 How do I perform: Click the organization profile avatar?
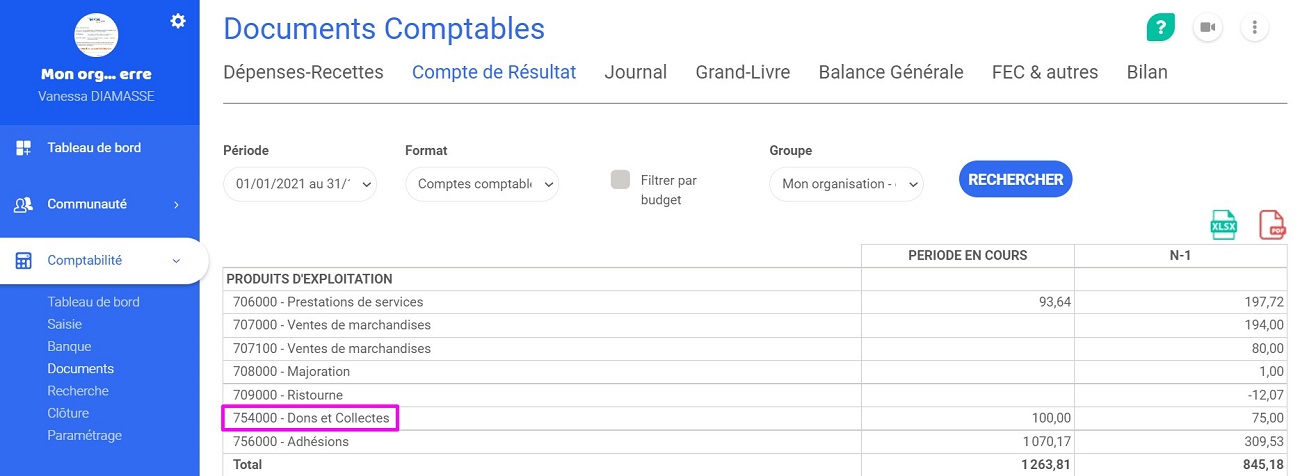97,35
